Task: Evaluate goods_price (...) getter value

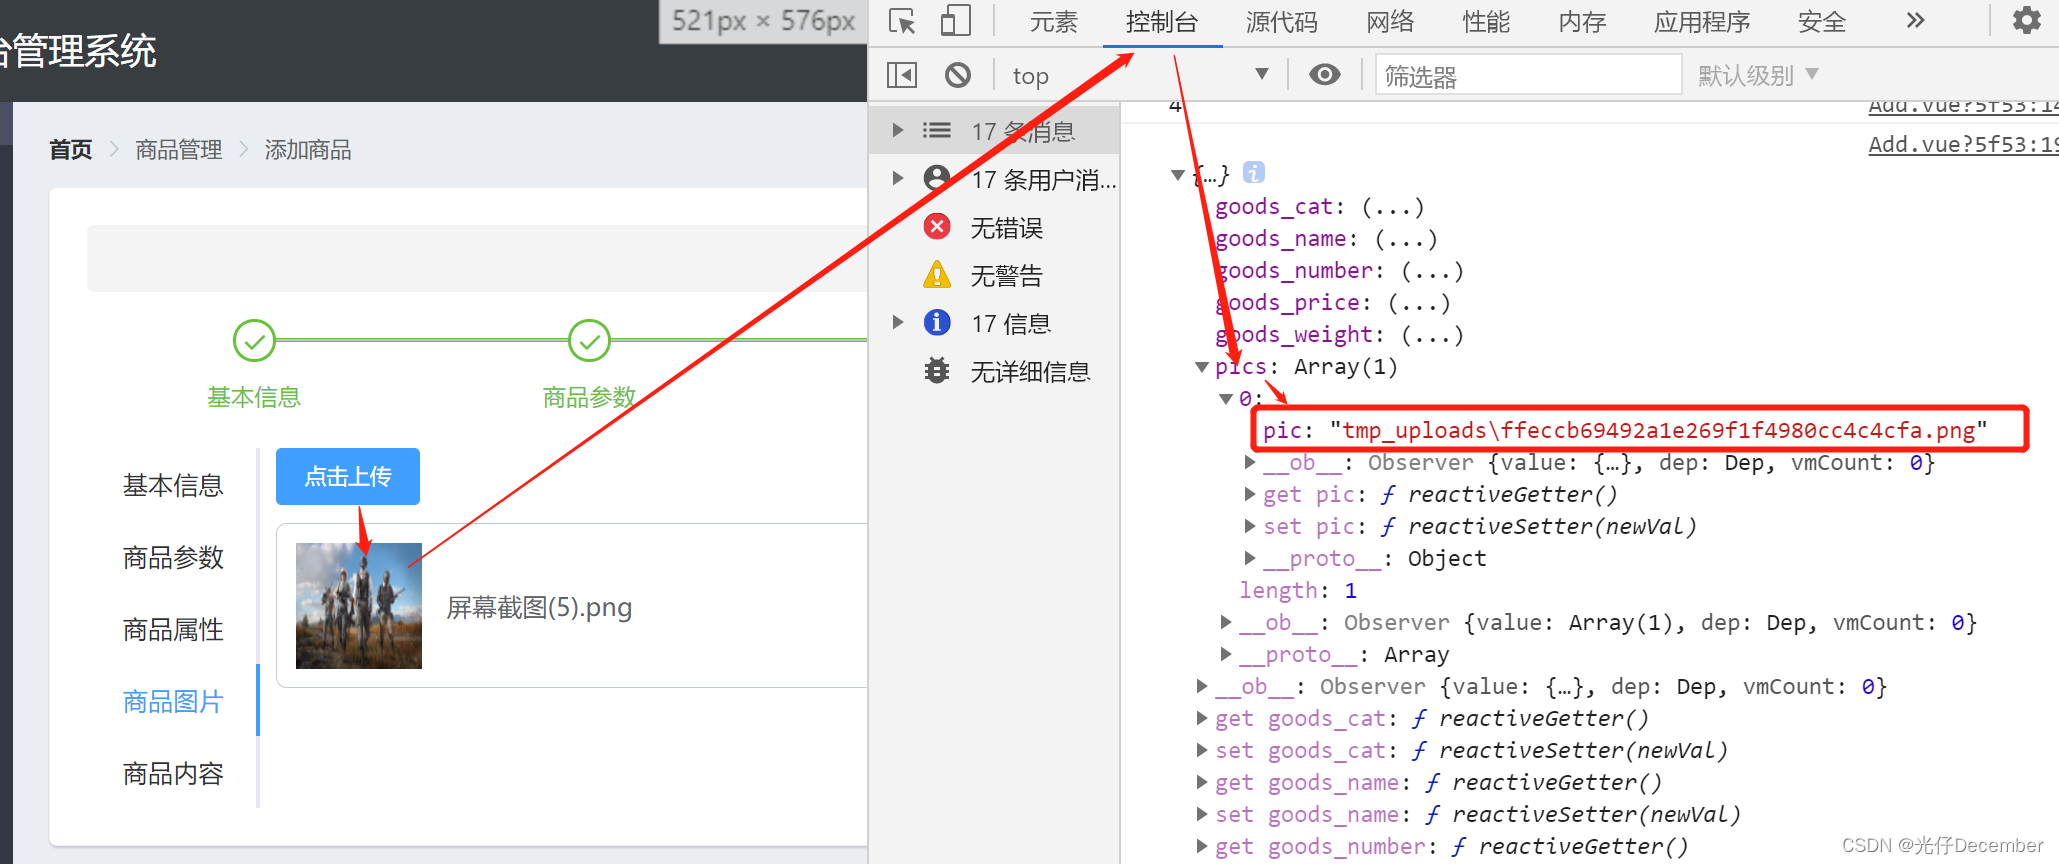Action: click(x=1419, y=303)
